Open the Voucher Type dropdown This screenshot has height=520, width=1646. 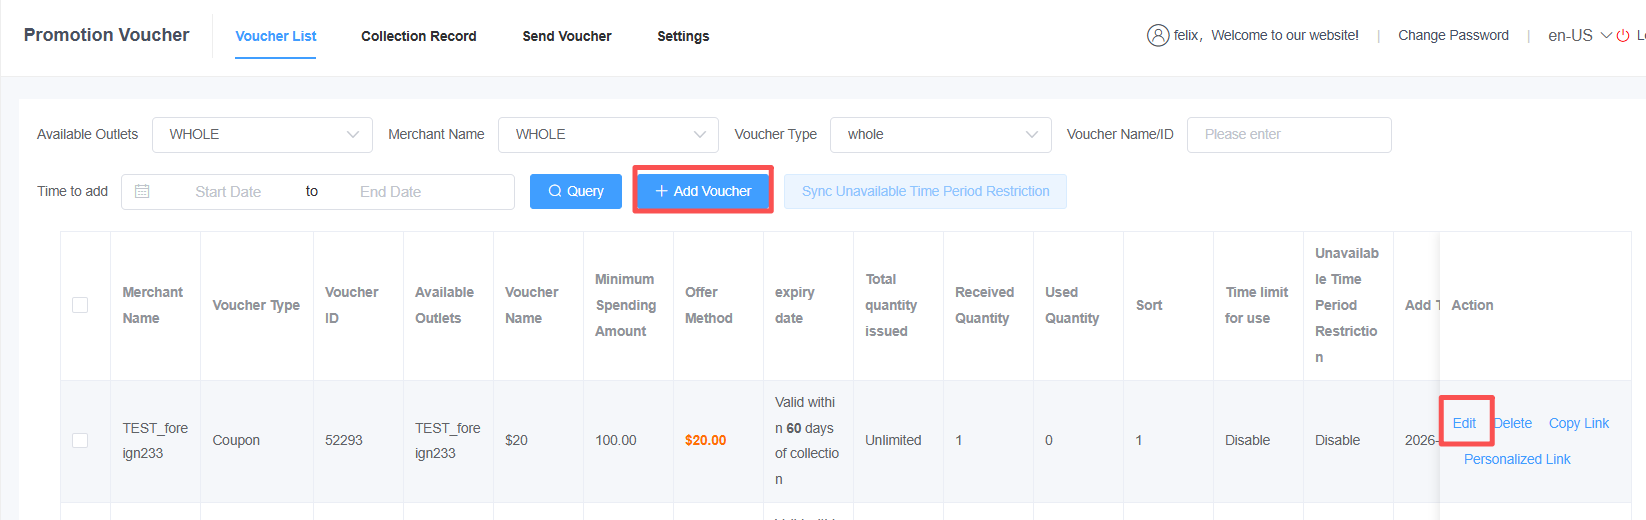pyautogui.click(x=940, y=135)
